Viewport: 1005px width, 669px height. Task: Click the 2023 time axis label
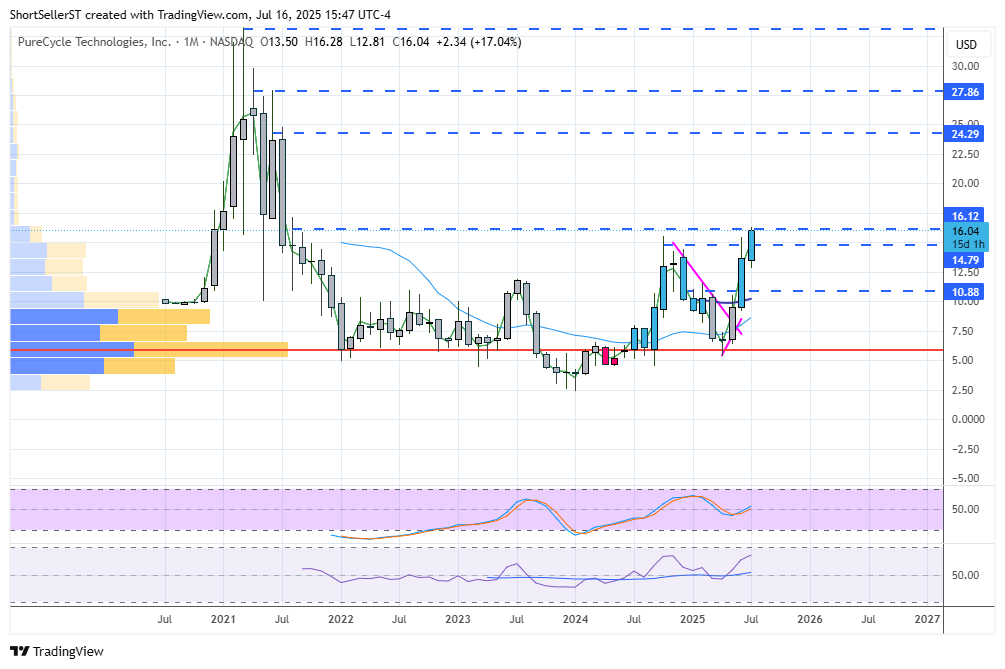[x=458, y=619]
